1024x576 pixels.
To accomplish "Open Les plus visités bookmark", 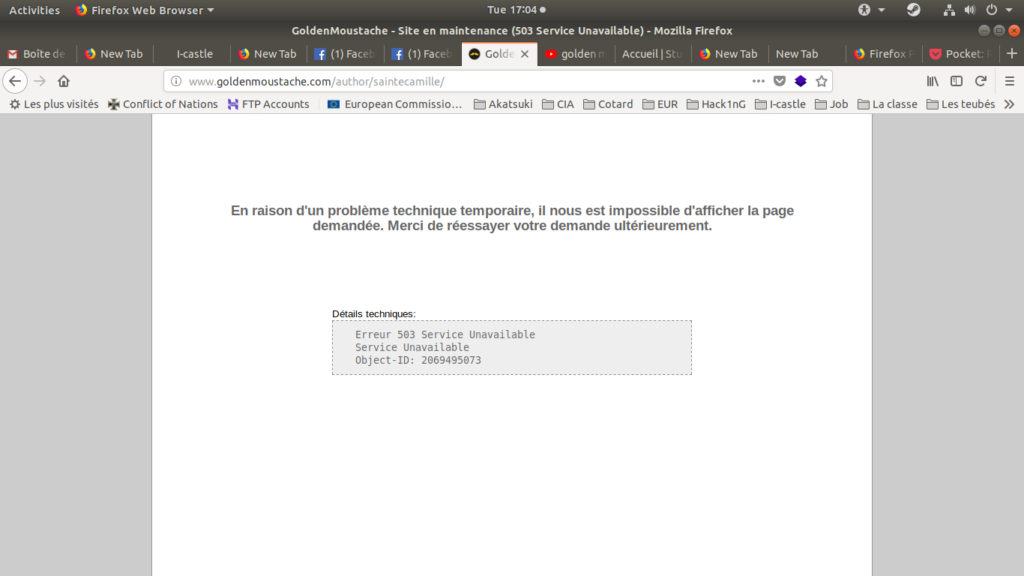I will 54,104.
